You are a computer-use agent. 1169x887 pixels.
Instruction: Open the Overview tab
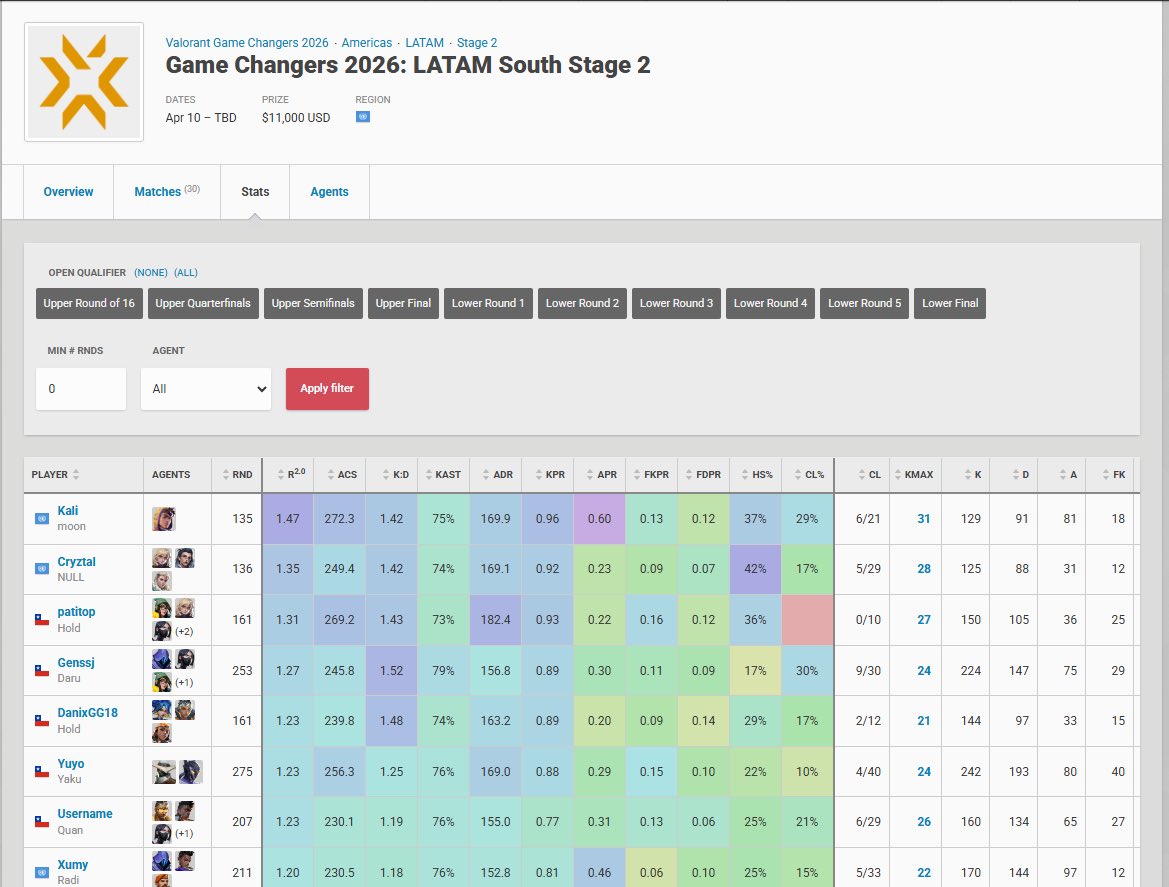click(69, 192)
